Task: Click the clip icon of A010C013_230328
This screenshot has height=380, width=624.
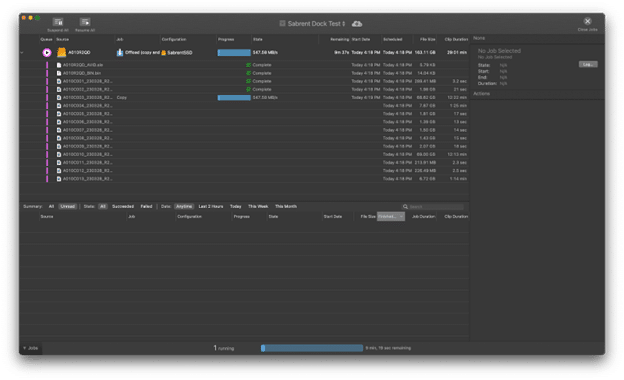Action: tap(59, 179)
